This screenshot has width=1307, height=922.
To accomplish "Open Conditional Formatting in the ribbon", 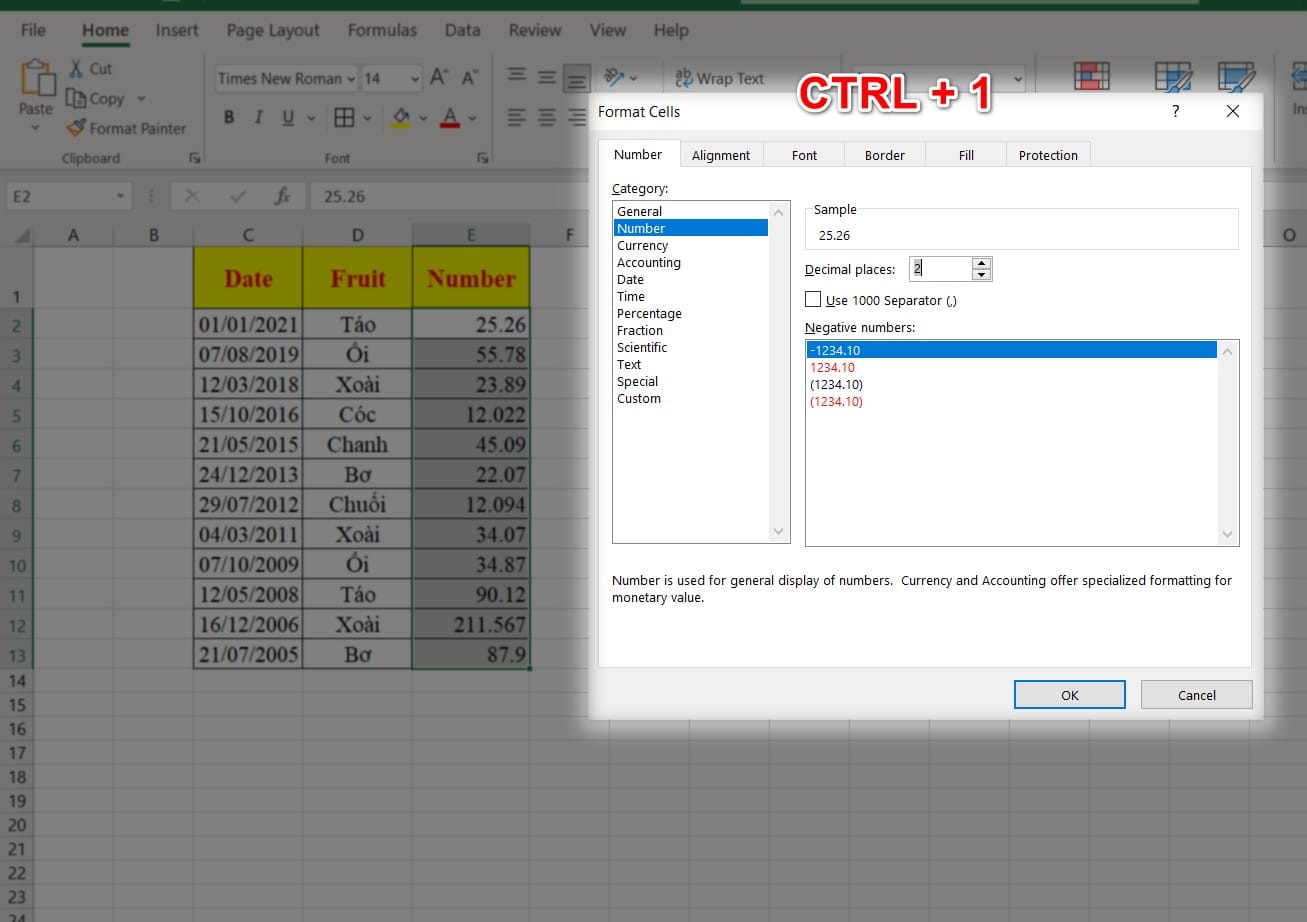I will [x=1090, y=78].
